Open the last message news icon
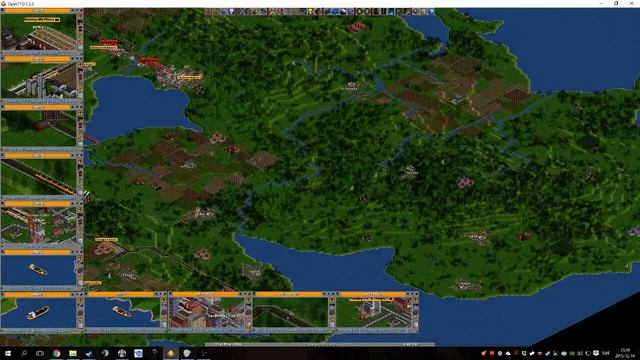Image resolution: width=640 pixels, height=360 pixels. tap(423, 11)
